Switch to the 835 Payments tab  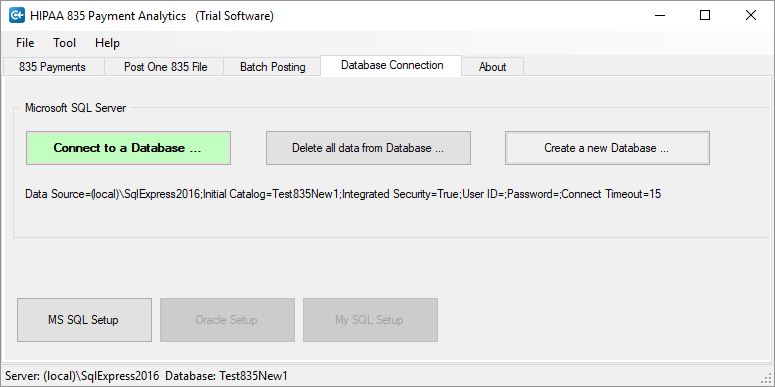pos(52,67)
